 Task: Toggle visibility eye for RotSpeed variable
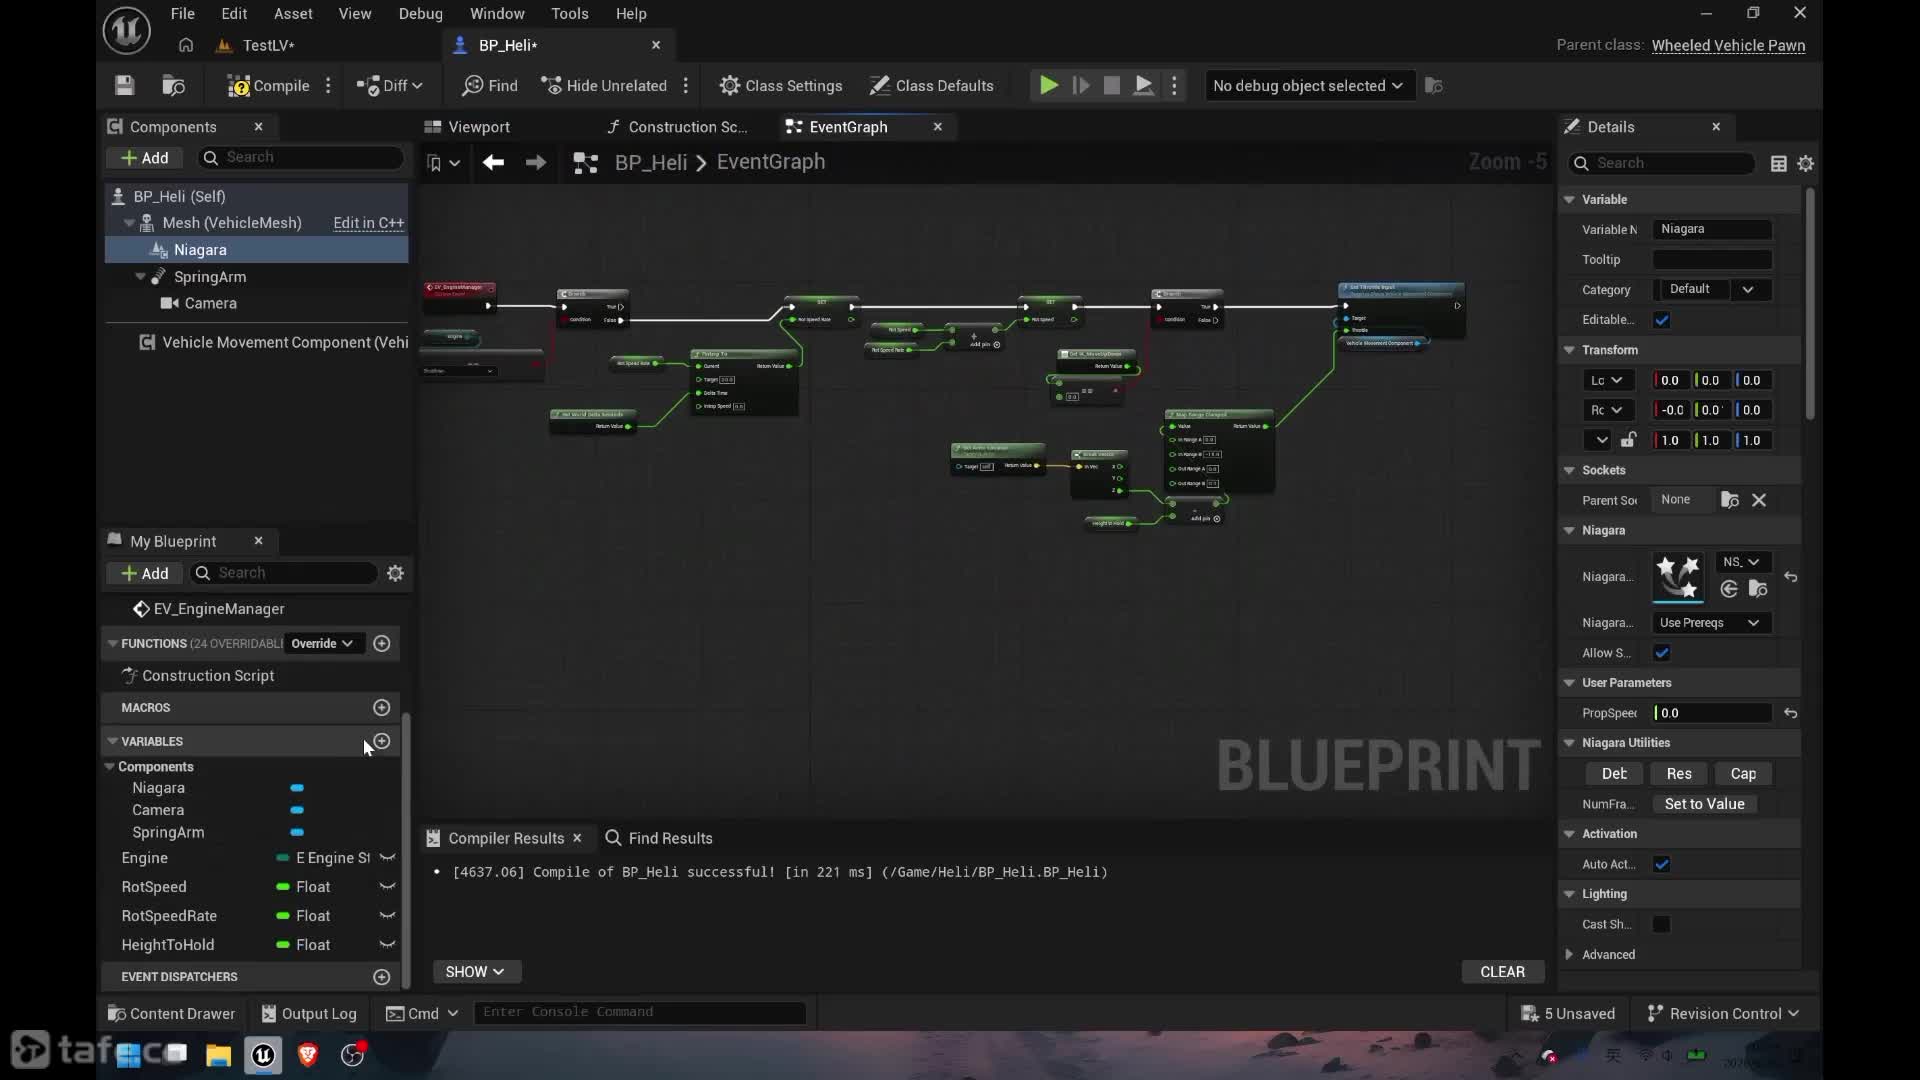click(x=388, y=887)
